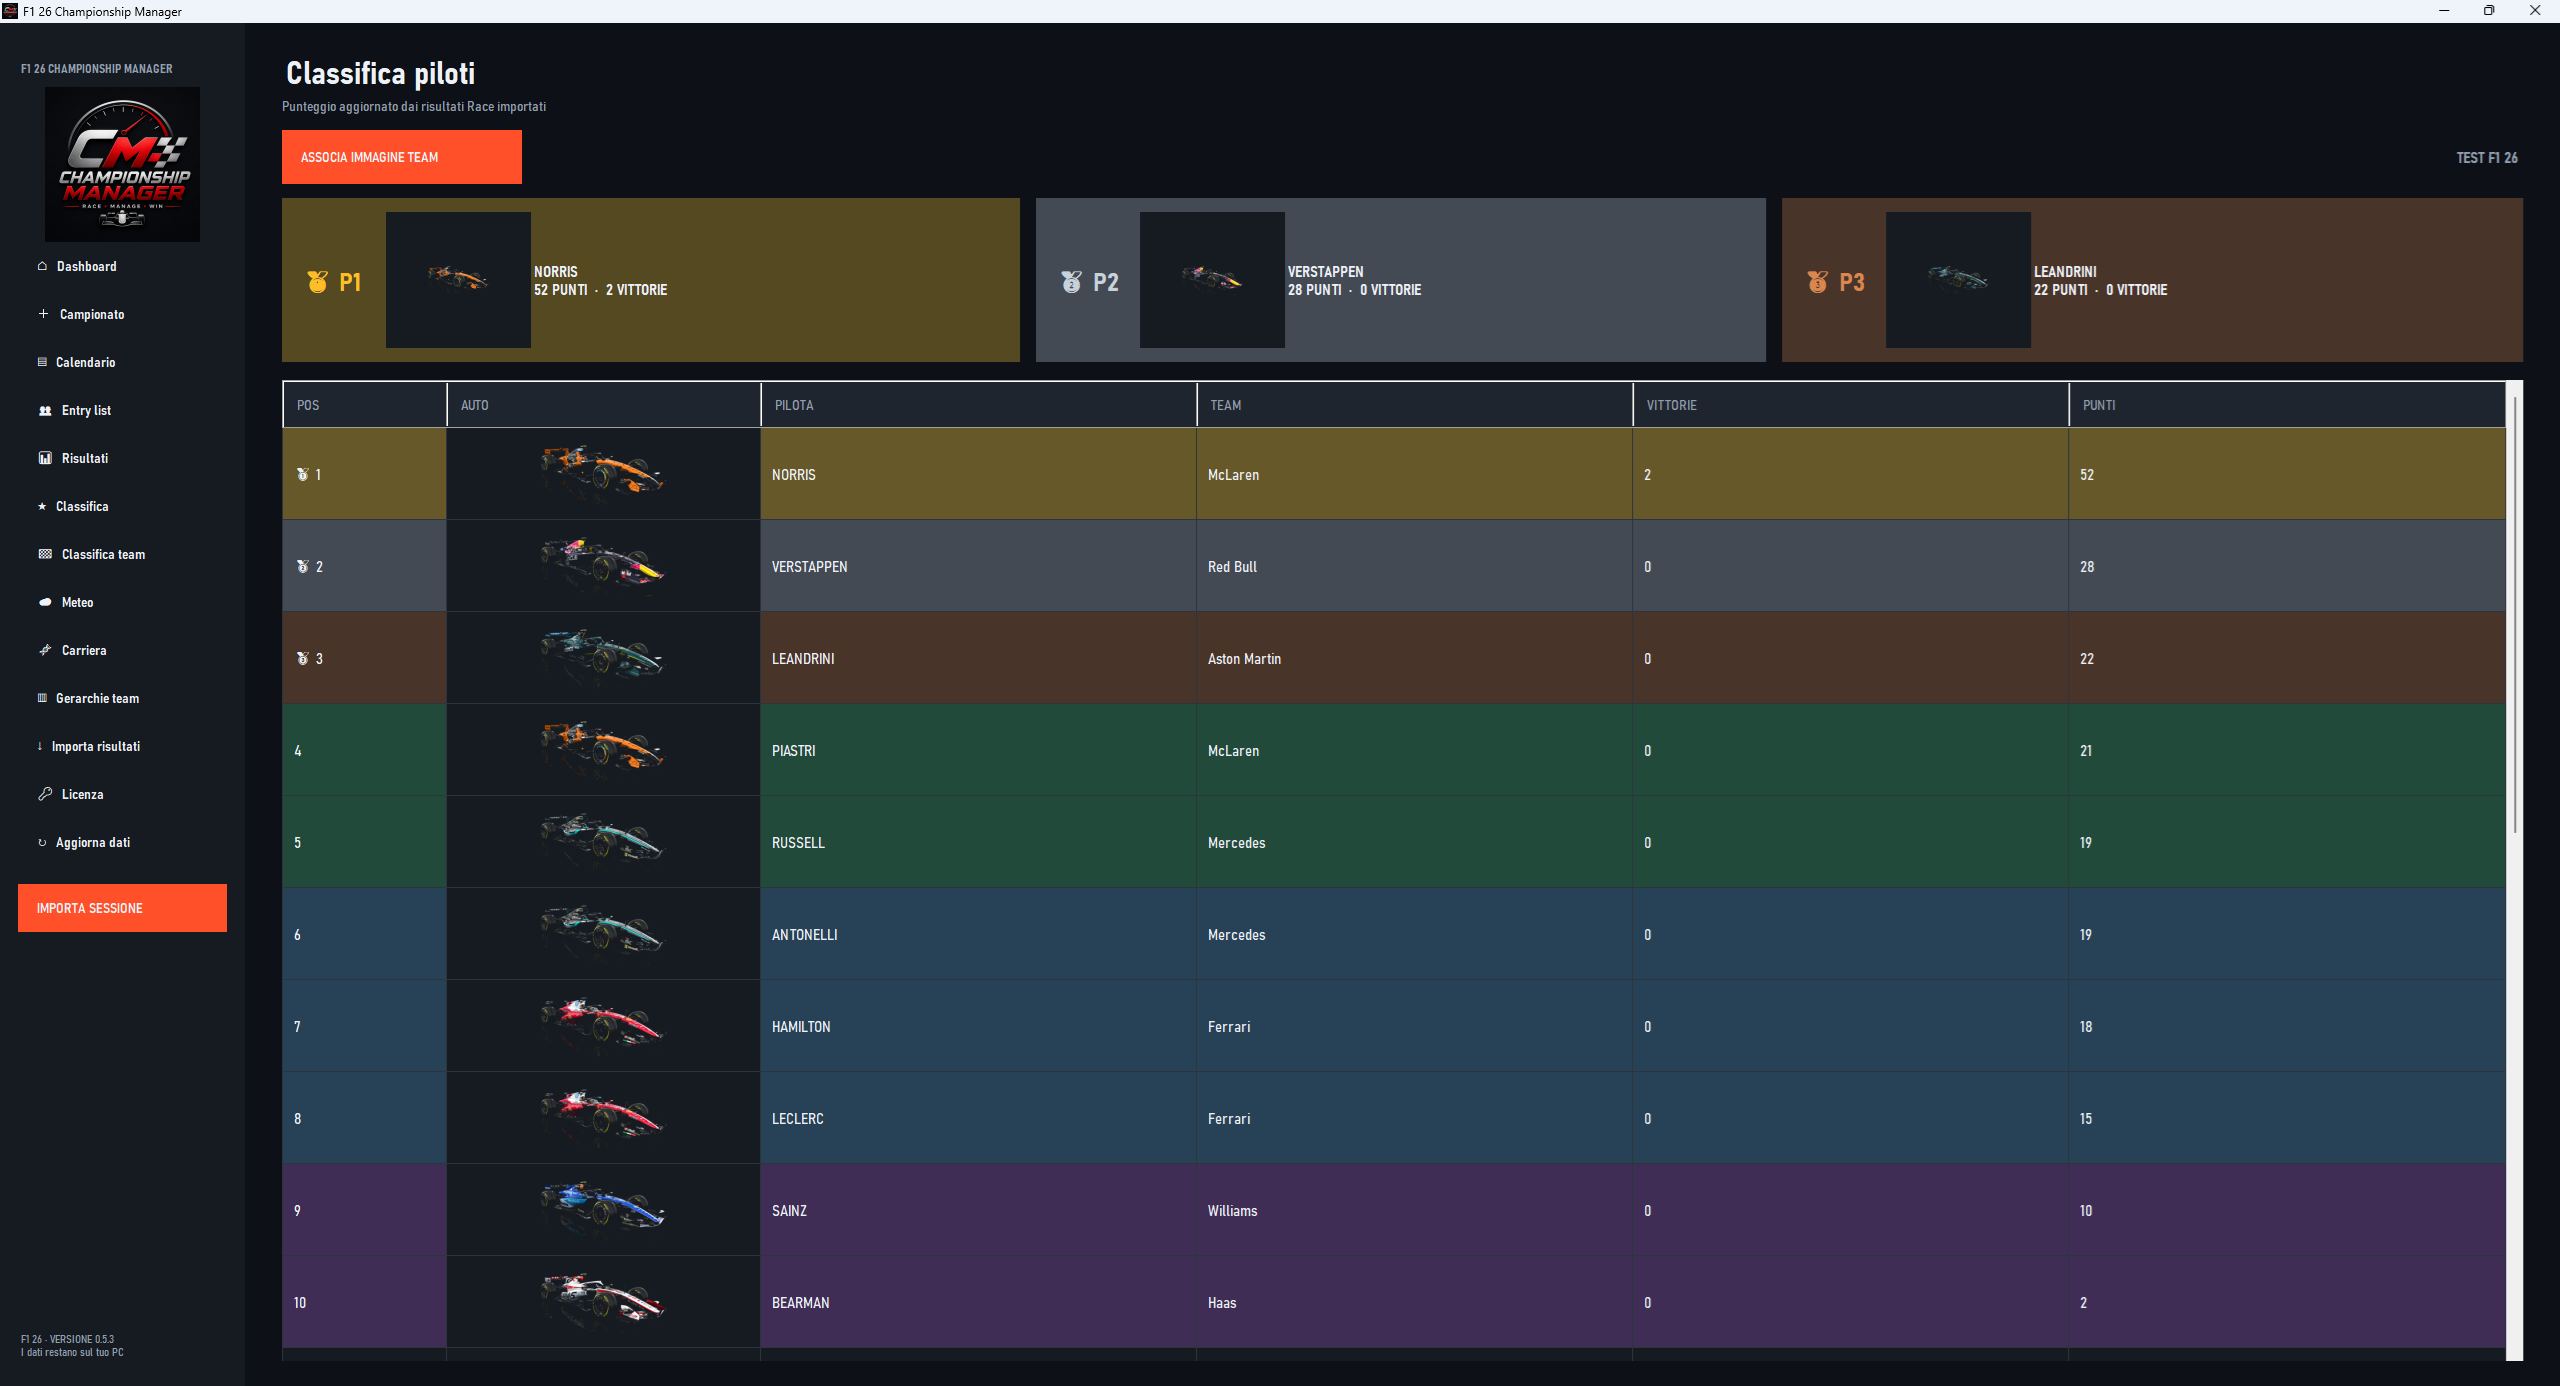
Task: Click the Risultati chart icon
Action: (45, 459)
